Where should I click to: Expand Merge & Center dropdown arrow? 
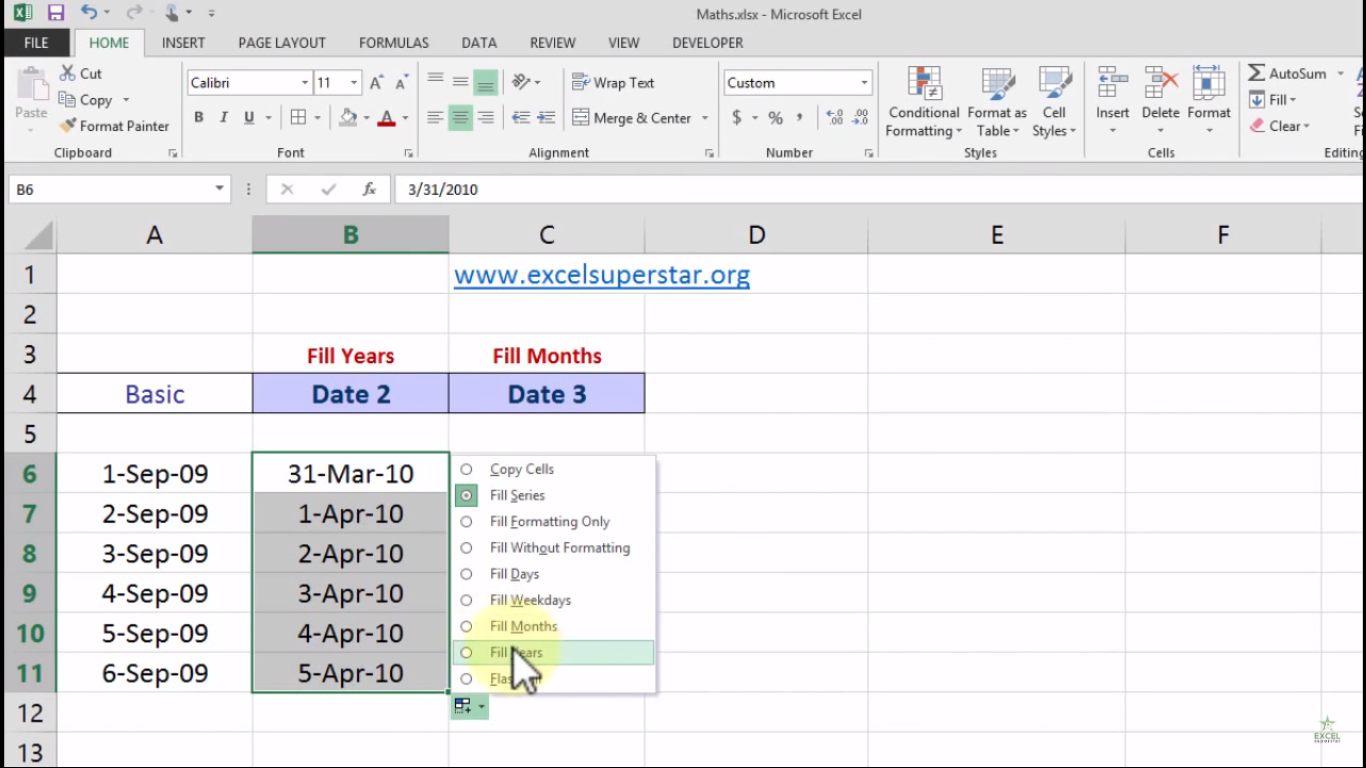[x=705, y=118]
